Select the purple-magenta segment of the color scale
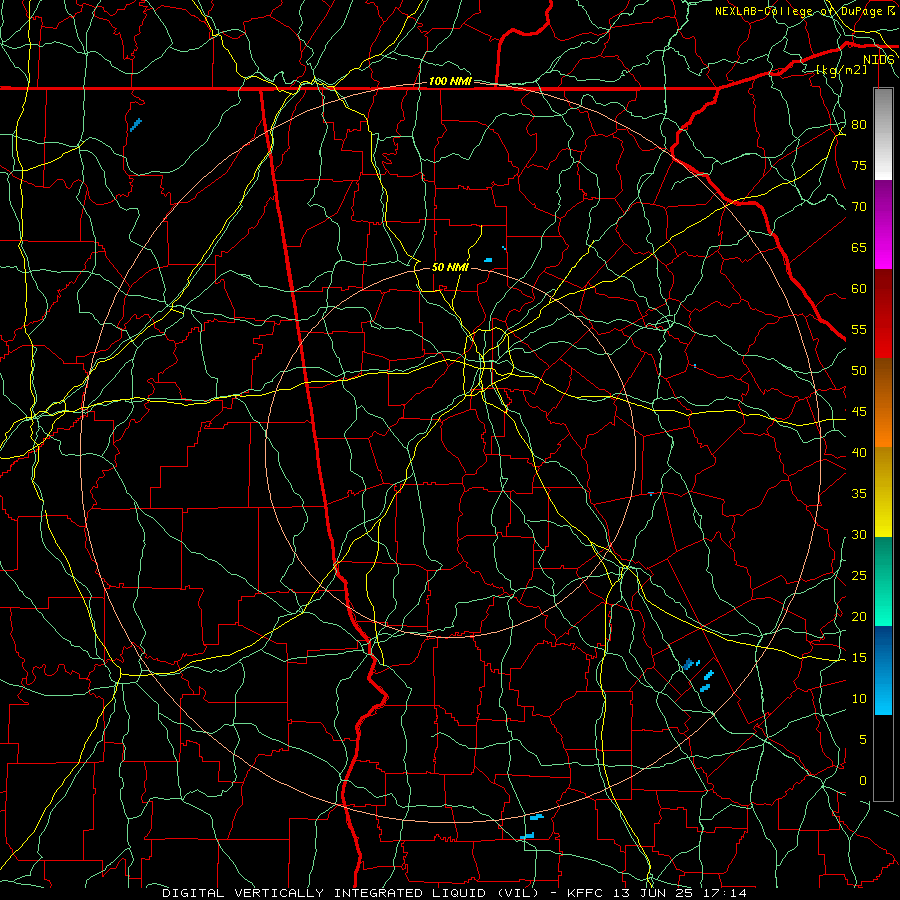 pyautogui.click(x=883, y=224)
